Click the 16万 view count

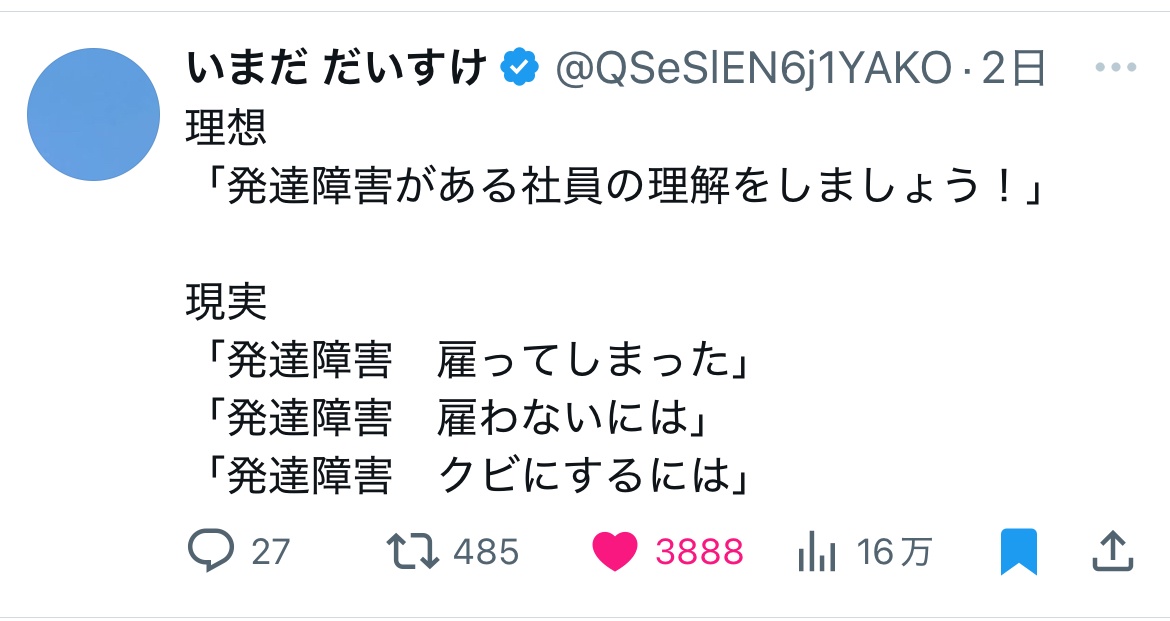(x=893, y=552)
